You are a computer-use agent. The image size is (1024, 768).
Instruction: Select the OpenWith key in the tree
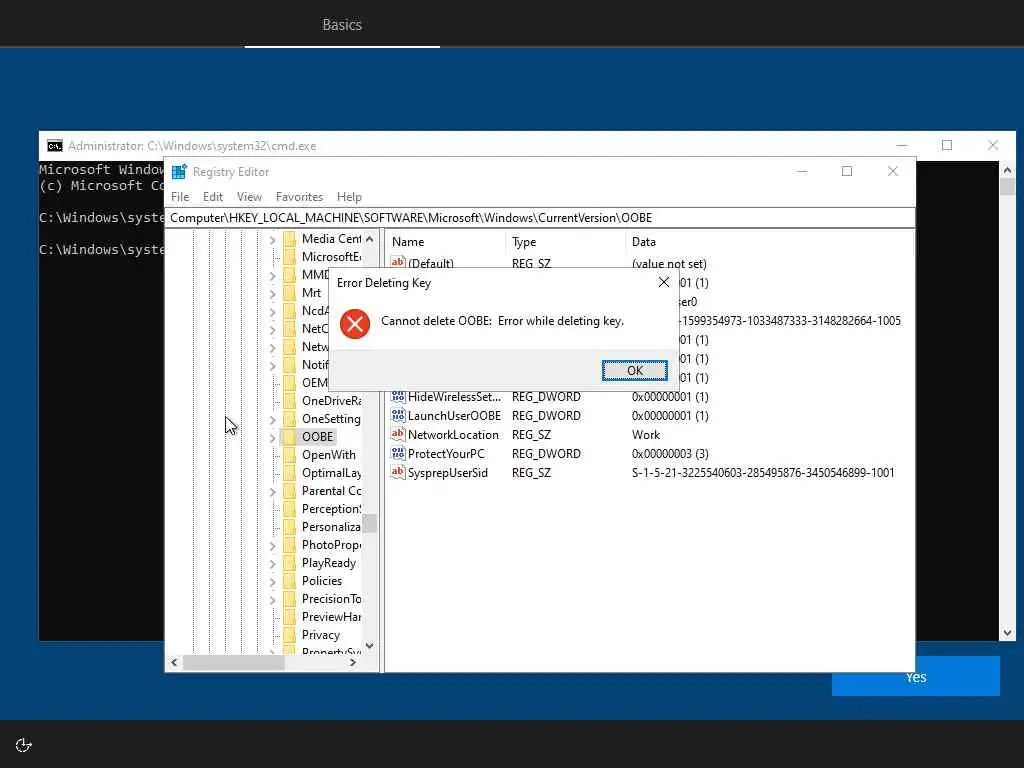pos(328,455)
